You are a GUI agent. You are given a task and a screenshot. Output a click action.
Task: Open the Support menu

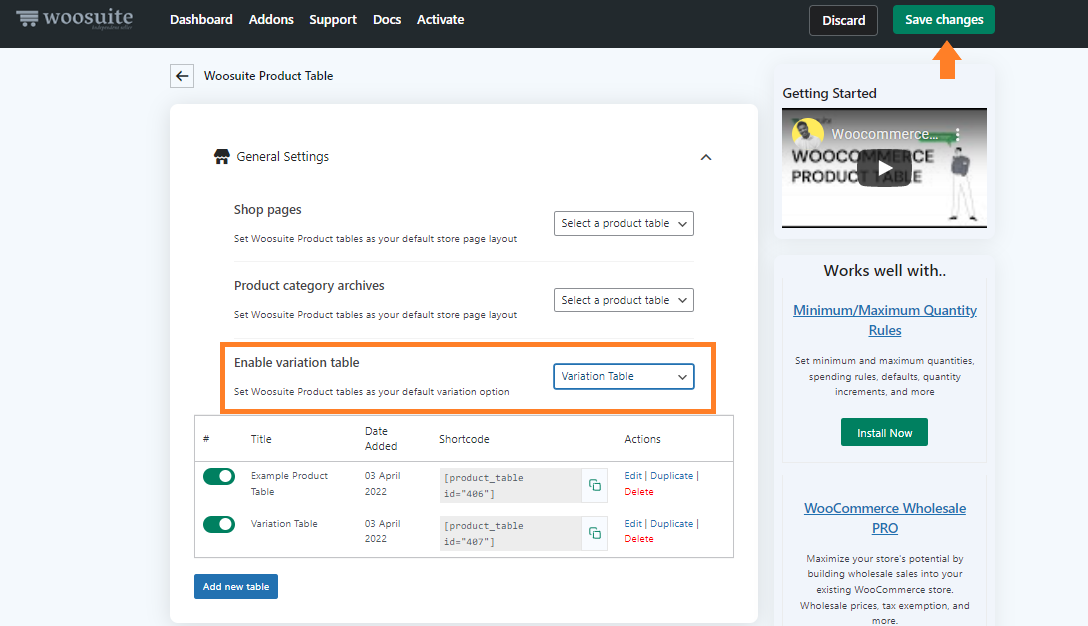click(333, 19)
